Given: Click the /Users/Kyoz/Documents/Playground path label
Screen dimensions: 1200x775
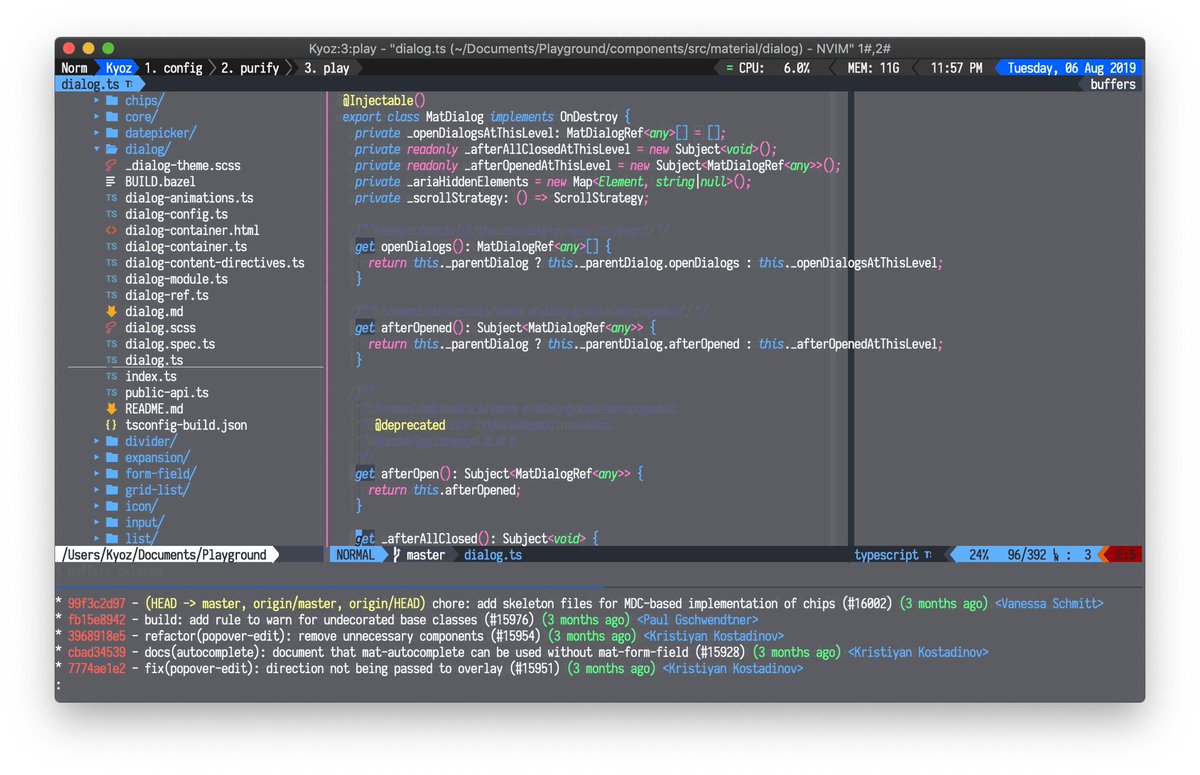Looking at the screenshot, I should 164,555.
